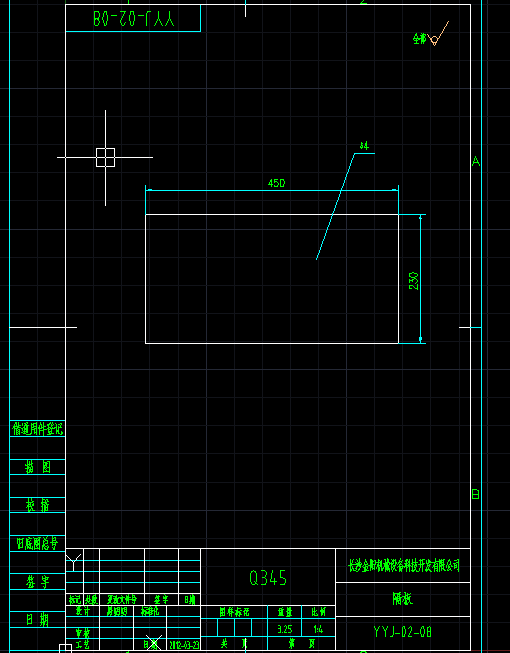Click zone marker A on right border
510x653 pixels.
tap(476, 161)
